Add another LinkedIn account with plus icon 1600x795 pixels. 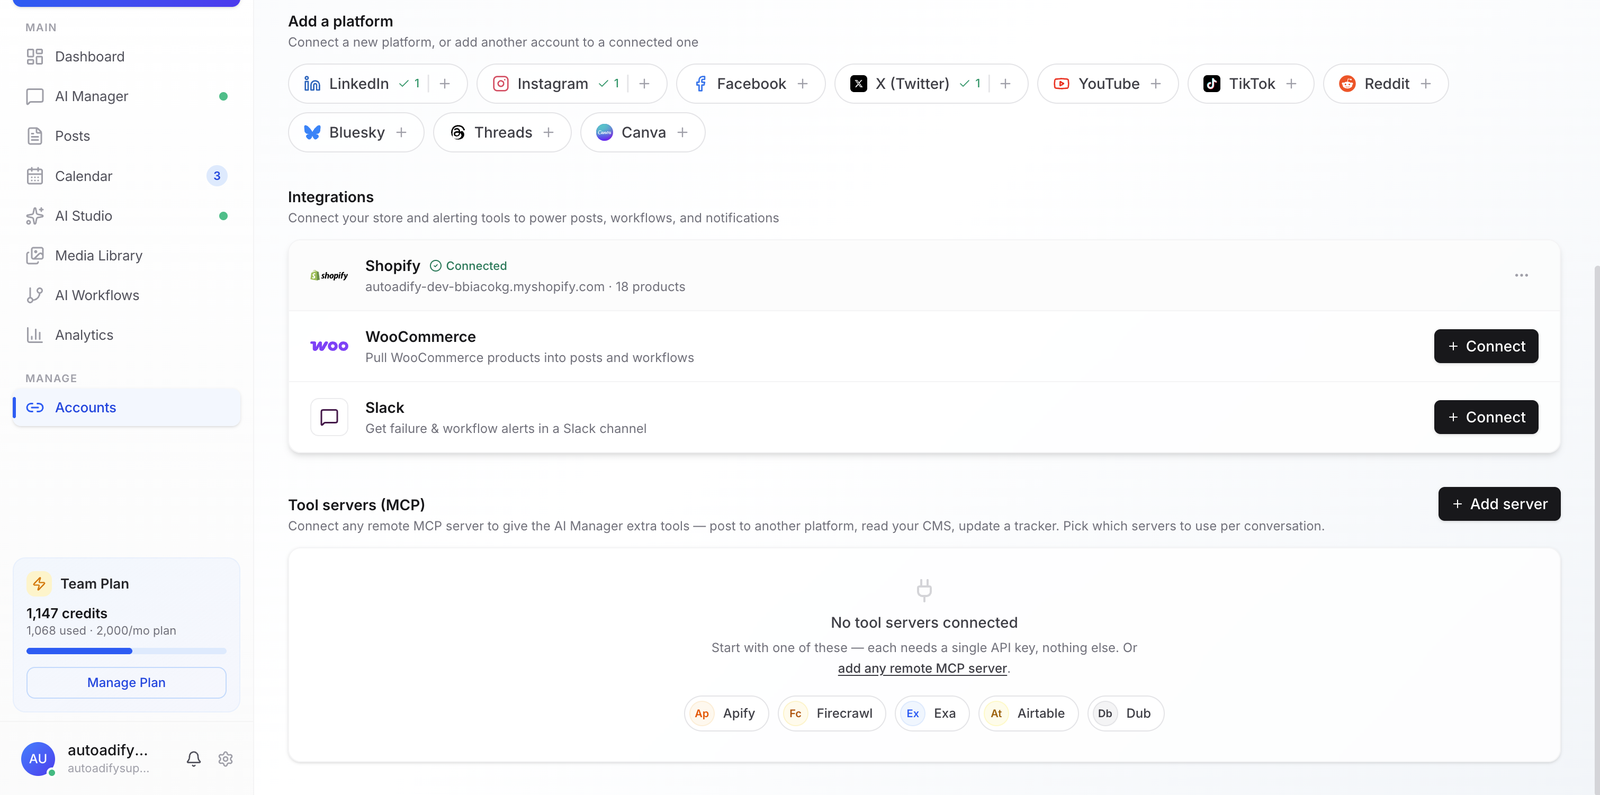point(445,84)
